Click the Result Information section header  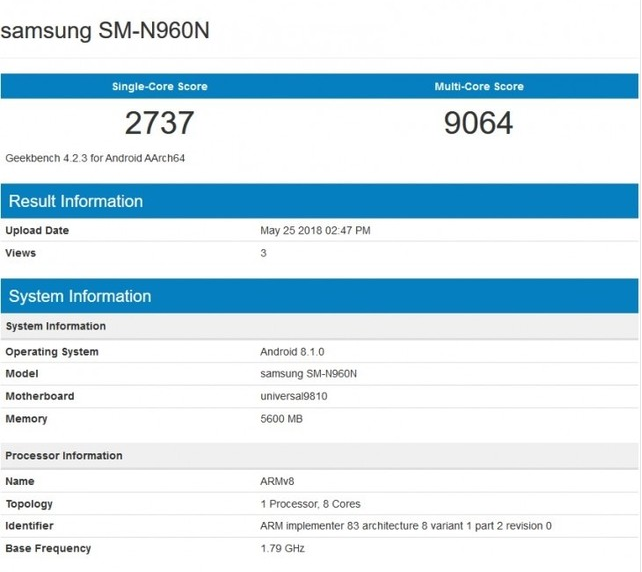[76, 201]
